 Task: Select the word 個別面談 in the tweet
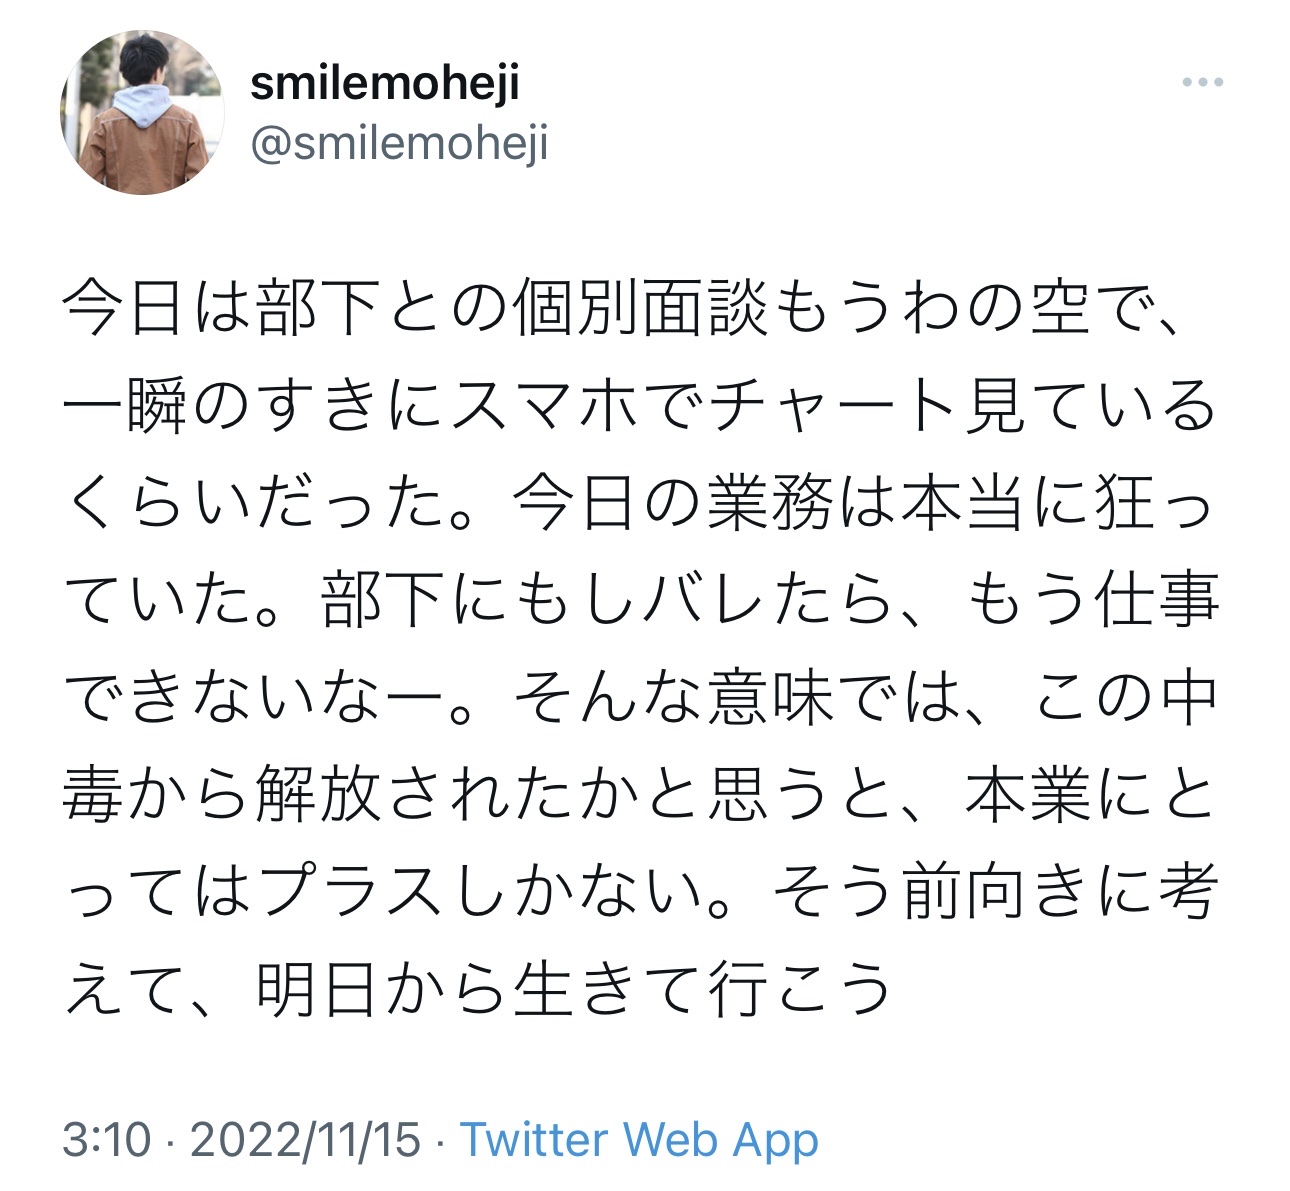pos(640,308)
